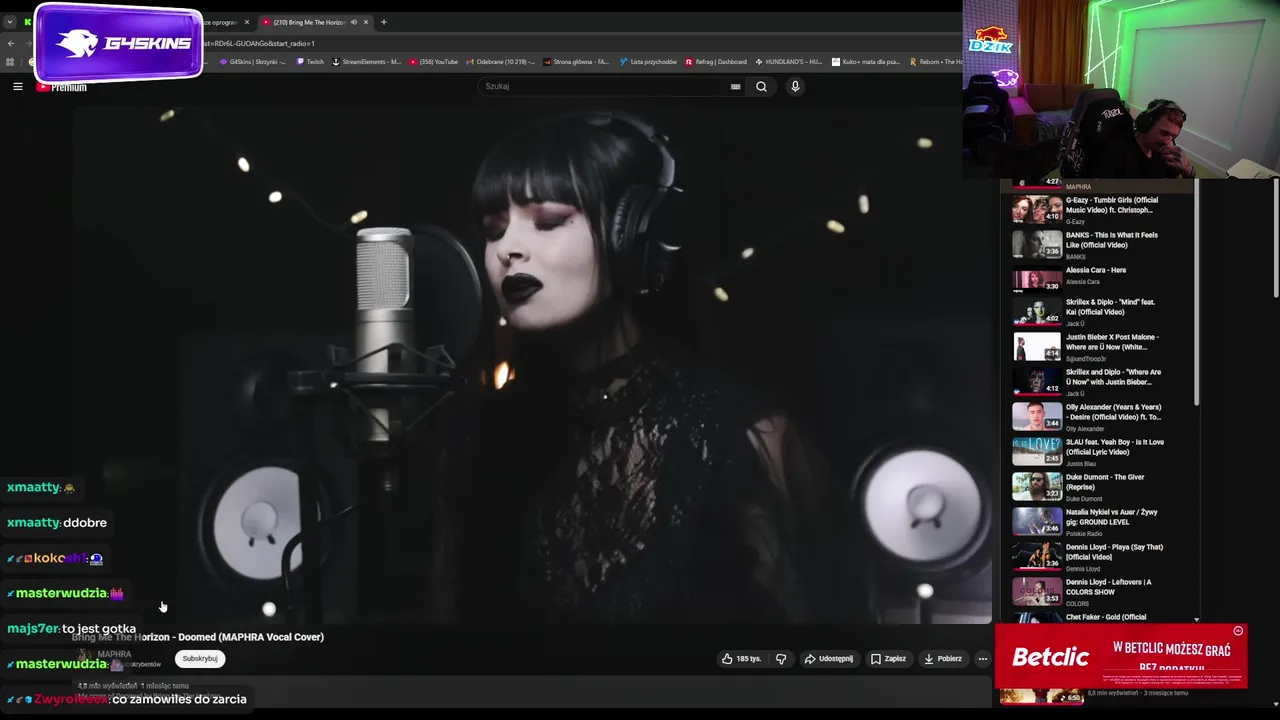This screenshot has width=1280, height=720.
Task: Click the G4SKINS overlay logo
Action: pyautogui.click(x=119, y=43)
